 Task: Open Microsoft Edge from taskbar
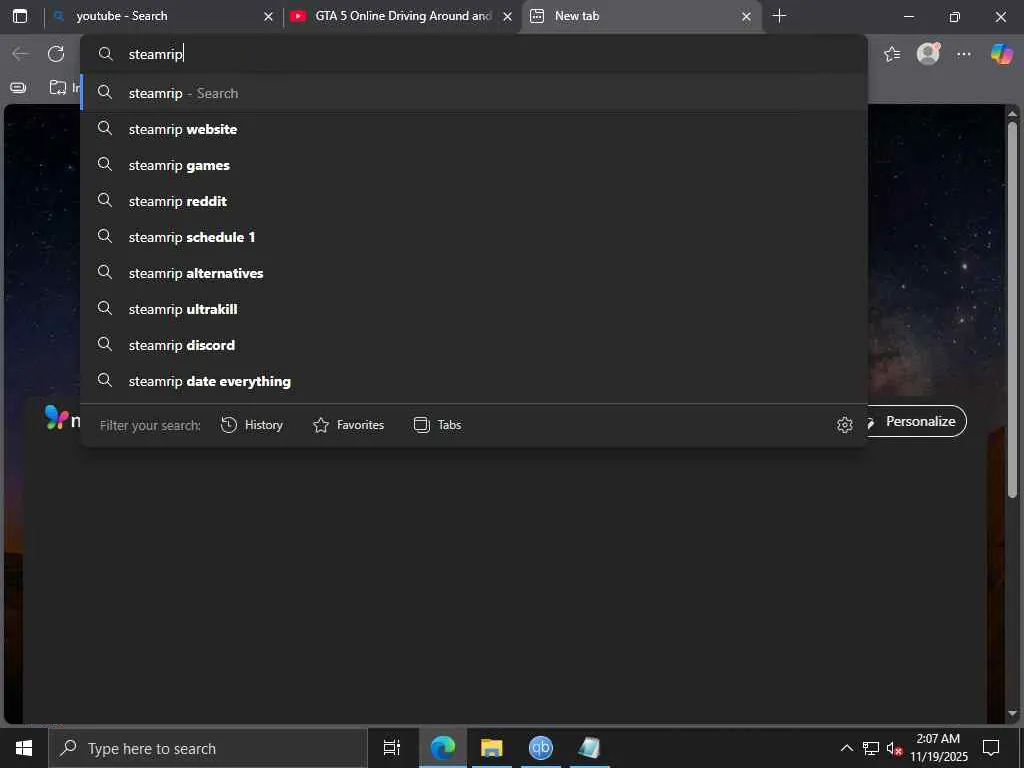pos(443,748)
